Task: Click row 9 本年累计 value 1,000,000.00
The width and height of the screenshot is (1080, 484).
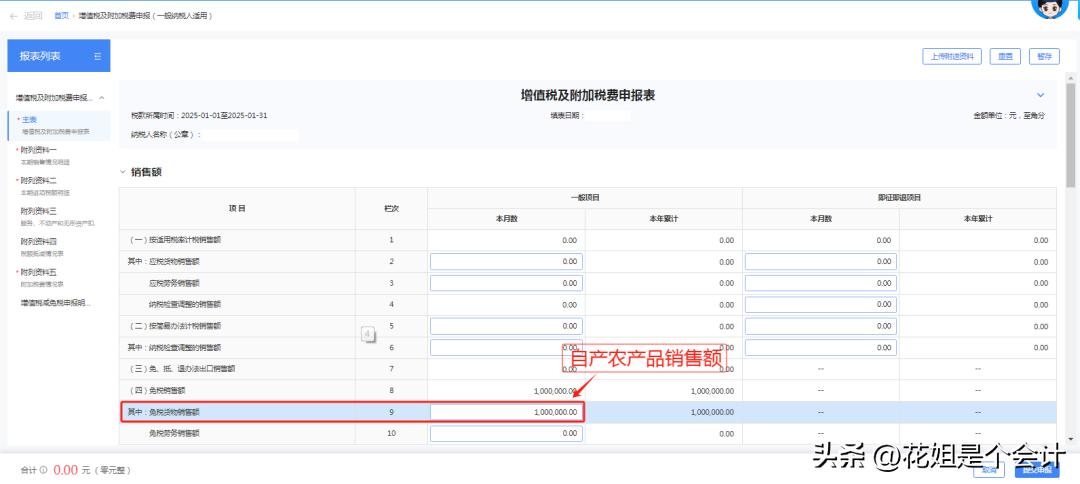Action: coord(712,412)
